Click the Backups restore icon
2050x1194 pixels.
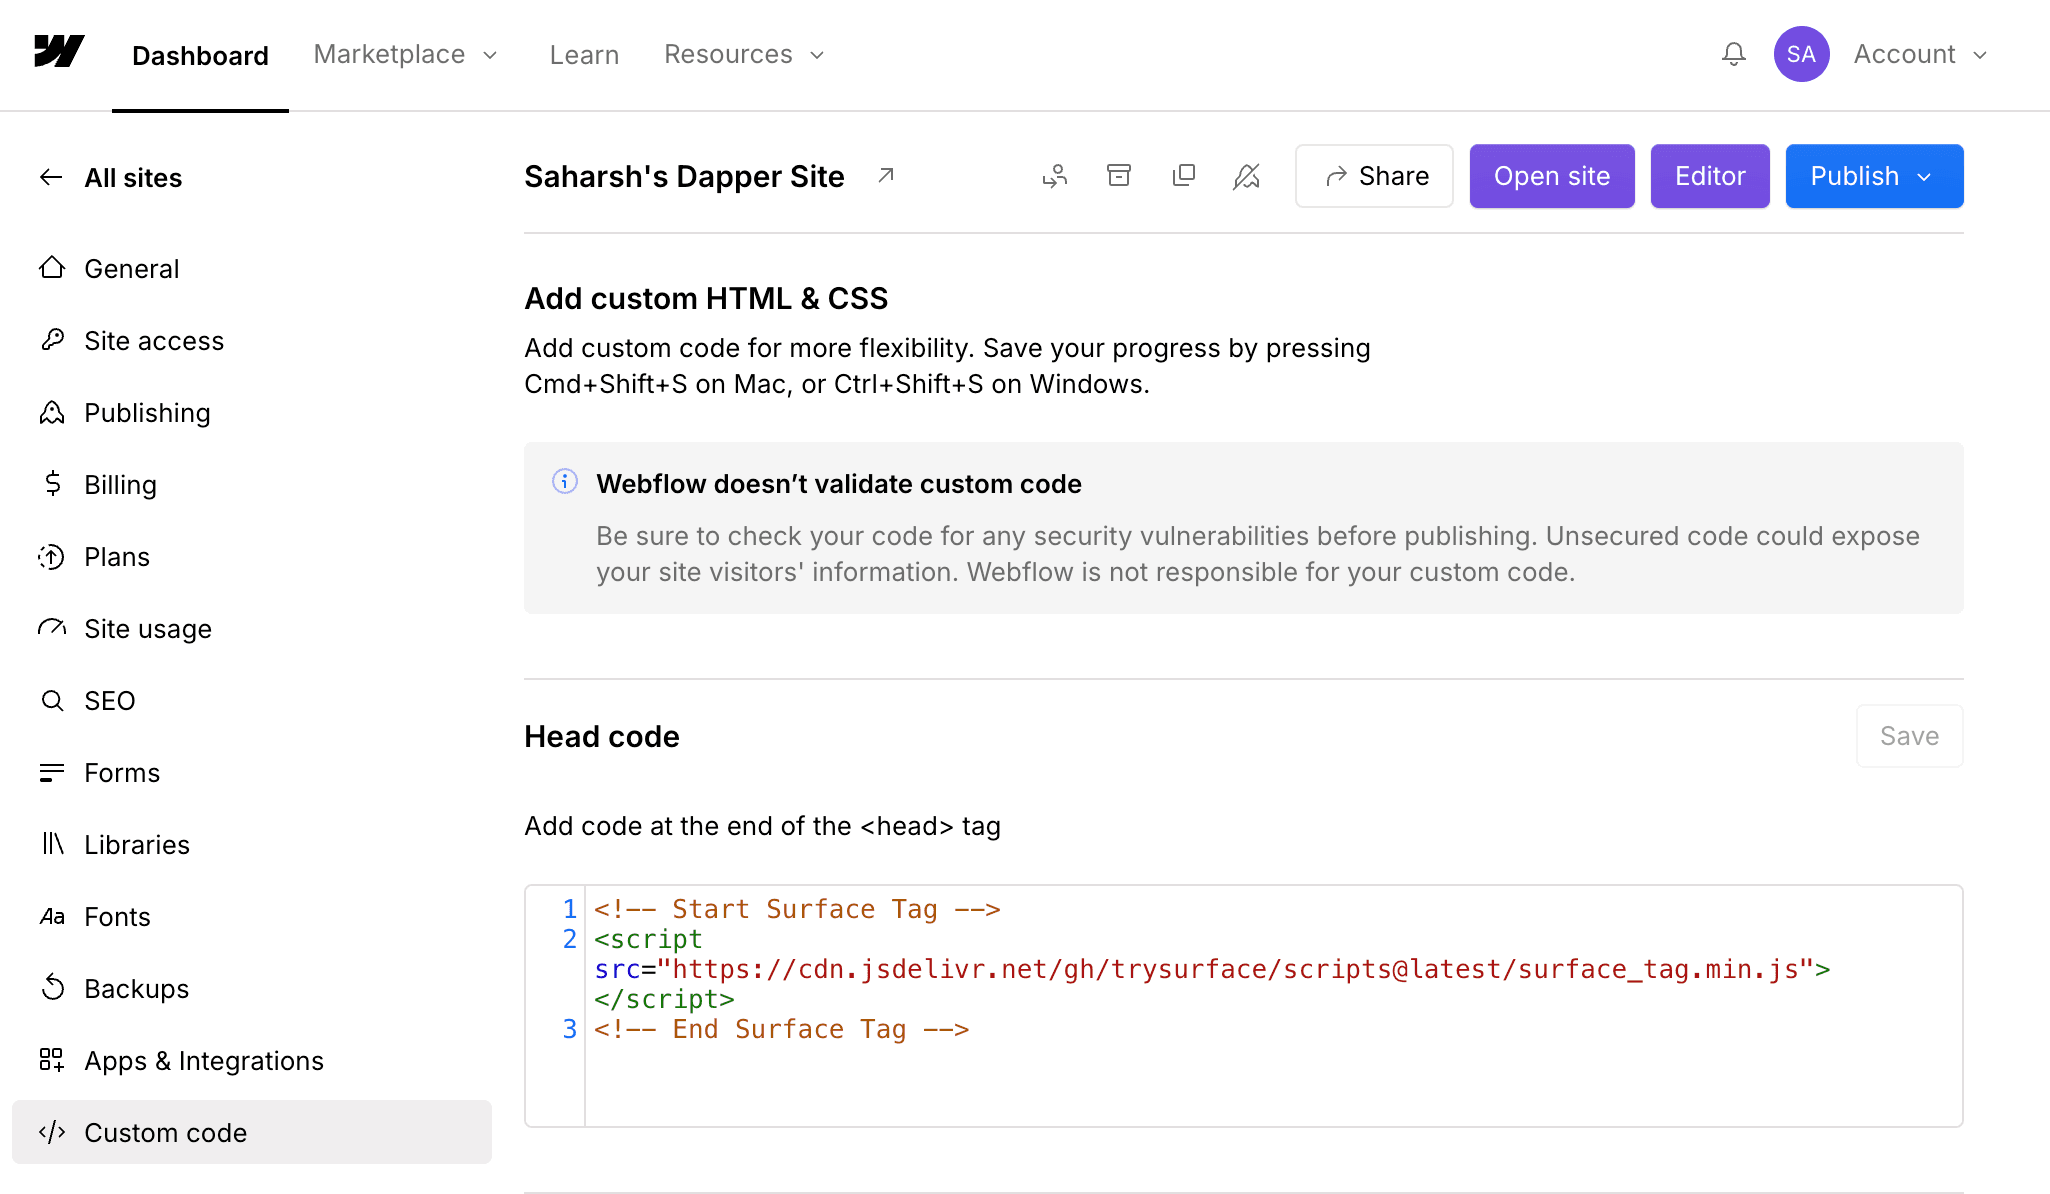coord(52,988)
